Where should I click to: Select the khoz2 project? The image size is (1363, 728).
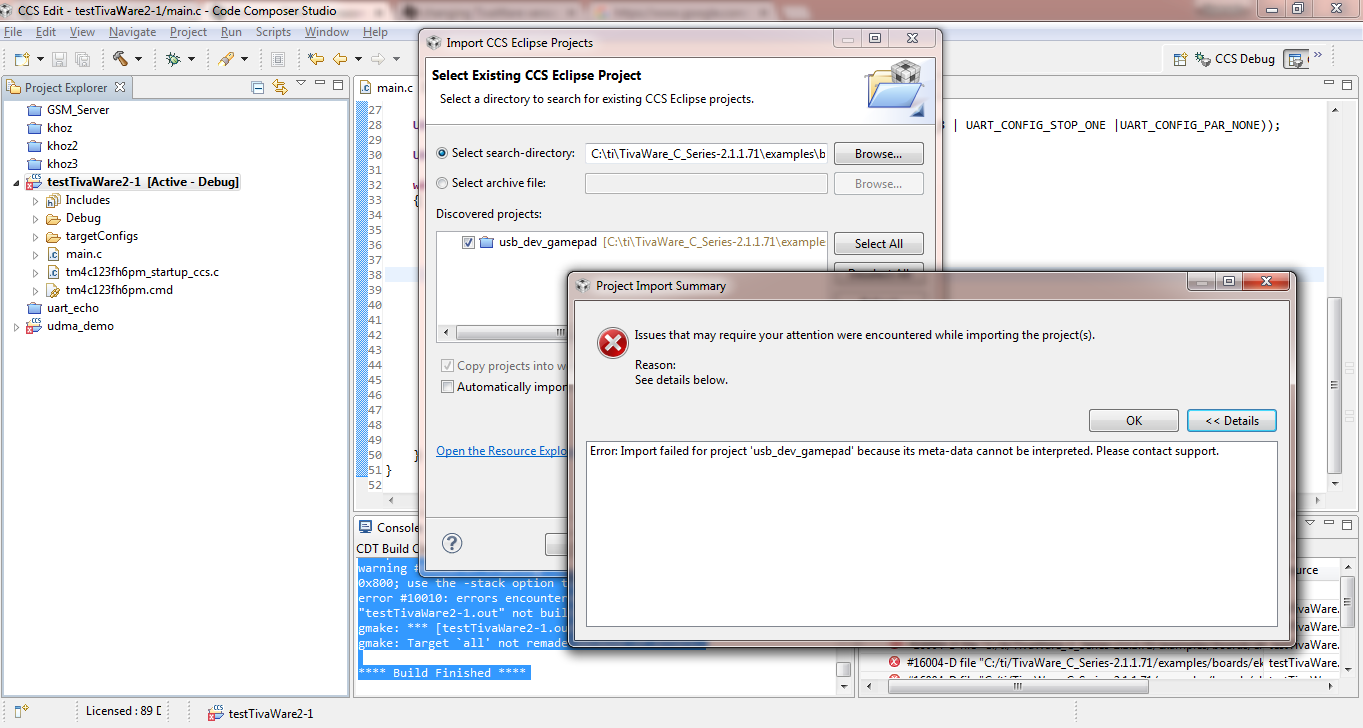53,146
